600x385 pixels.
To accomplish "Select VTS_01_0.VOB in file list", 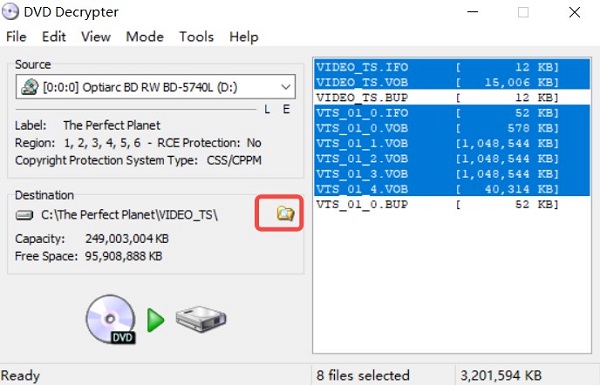I will [452, 128].
